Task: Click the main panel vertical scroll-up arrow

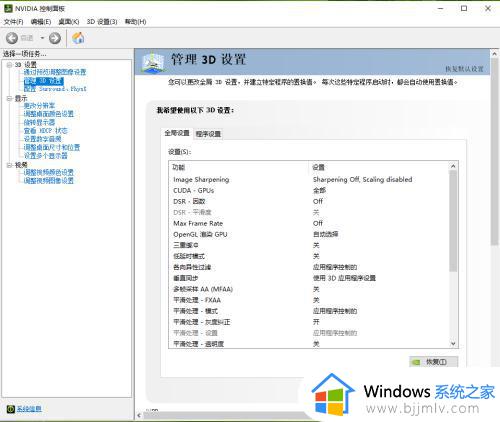Action: (494, 54)
